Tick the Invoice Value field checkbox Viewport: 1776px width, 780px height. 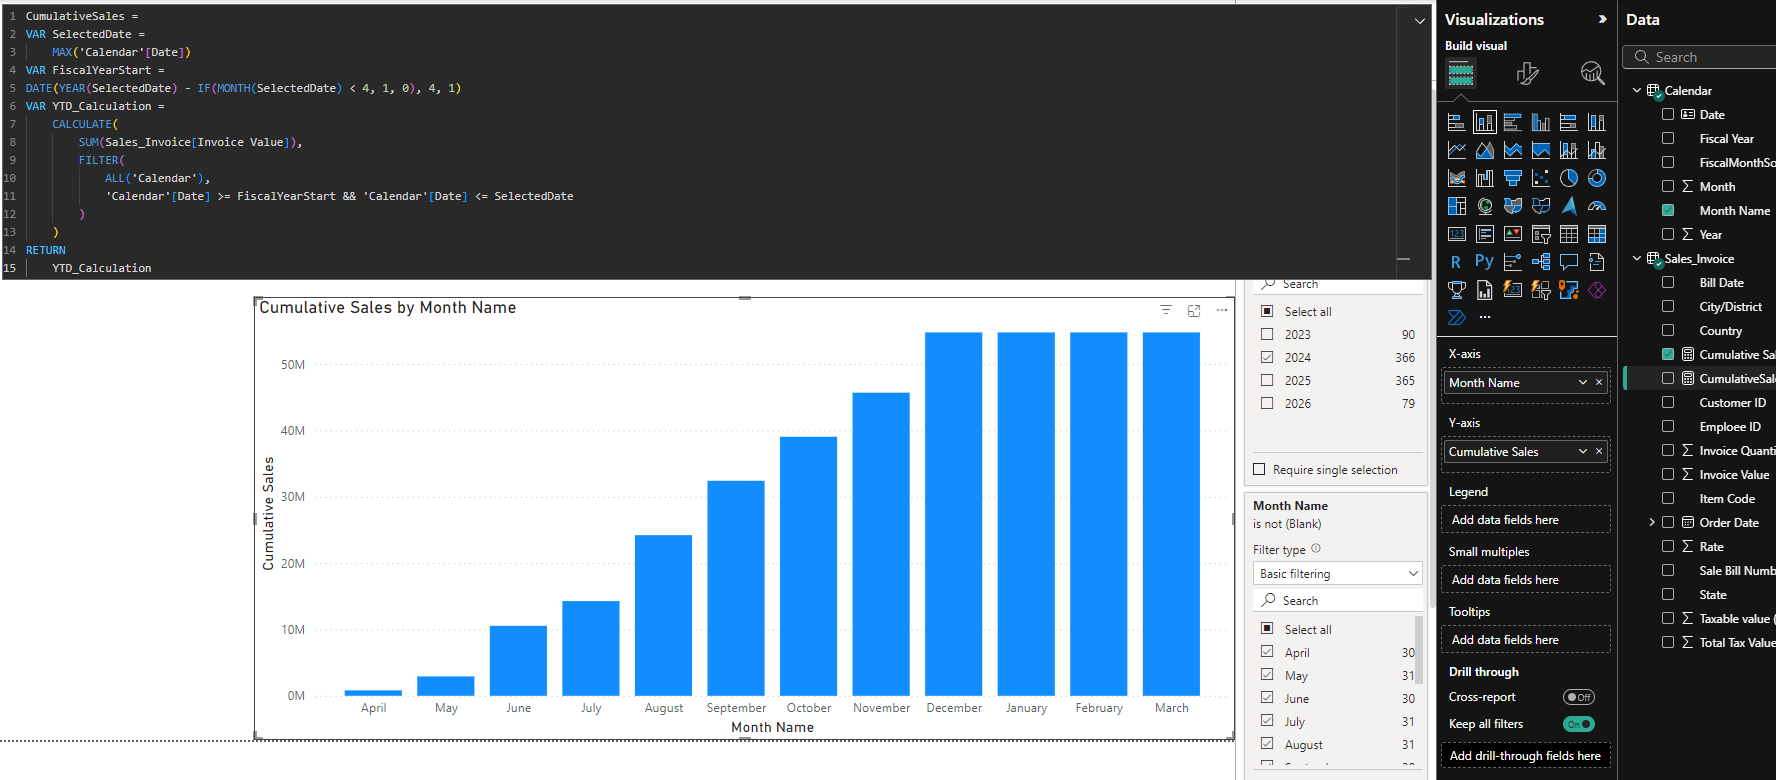pos(1668,474)
